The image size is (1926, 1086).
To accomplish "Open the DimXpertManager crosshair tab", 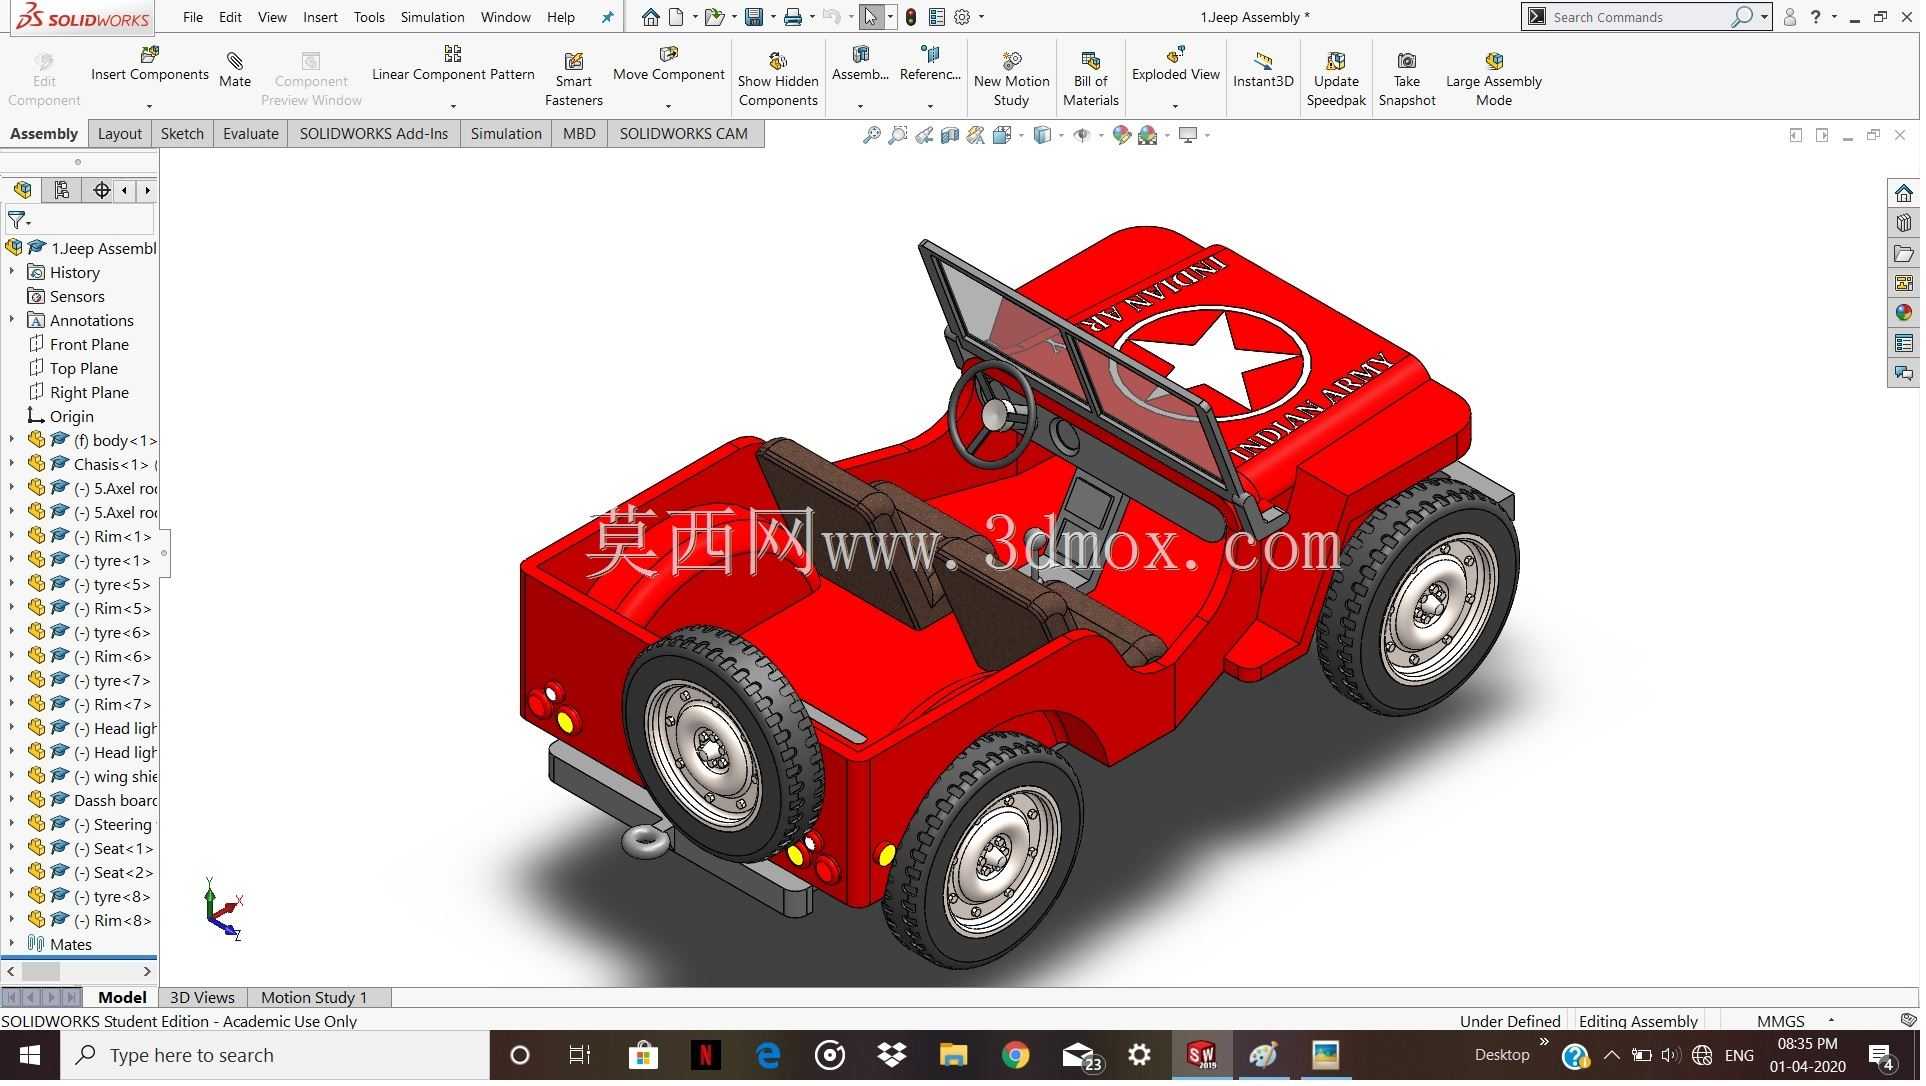I will coord(101,190).
